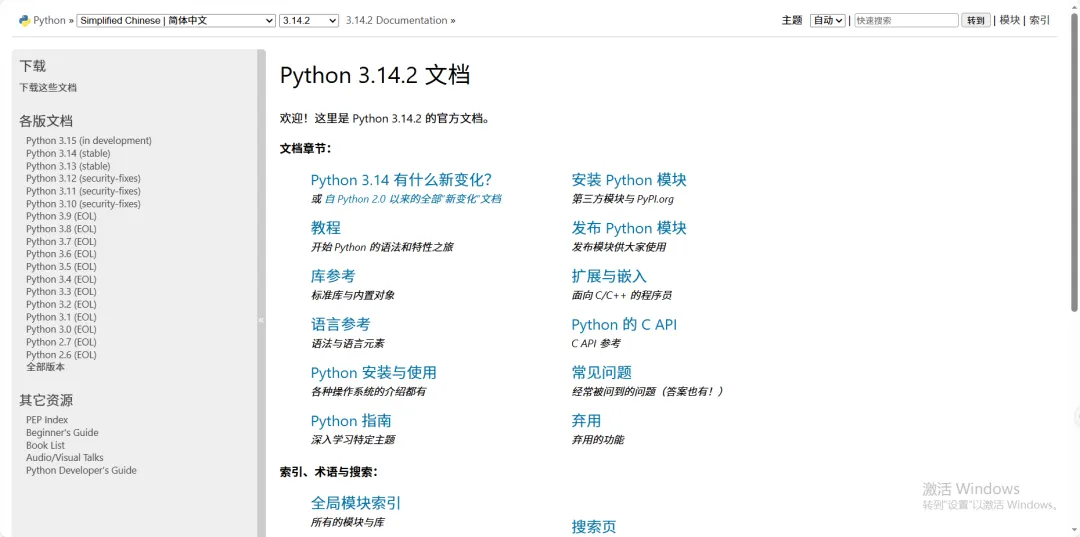Open the 下载这些文档 link
Image resolution: width=1080 pixels, height=537 pixels.
click(x=48, y=87)
